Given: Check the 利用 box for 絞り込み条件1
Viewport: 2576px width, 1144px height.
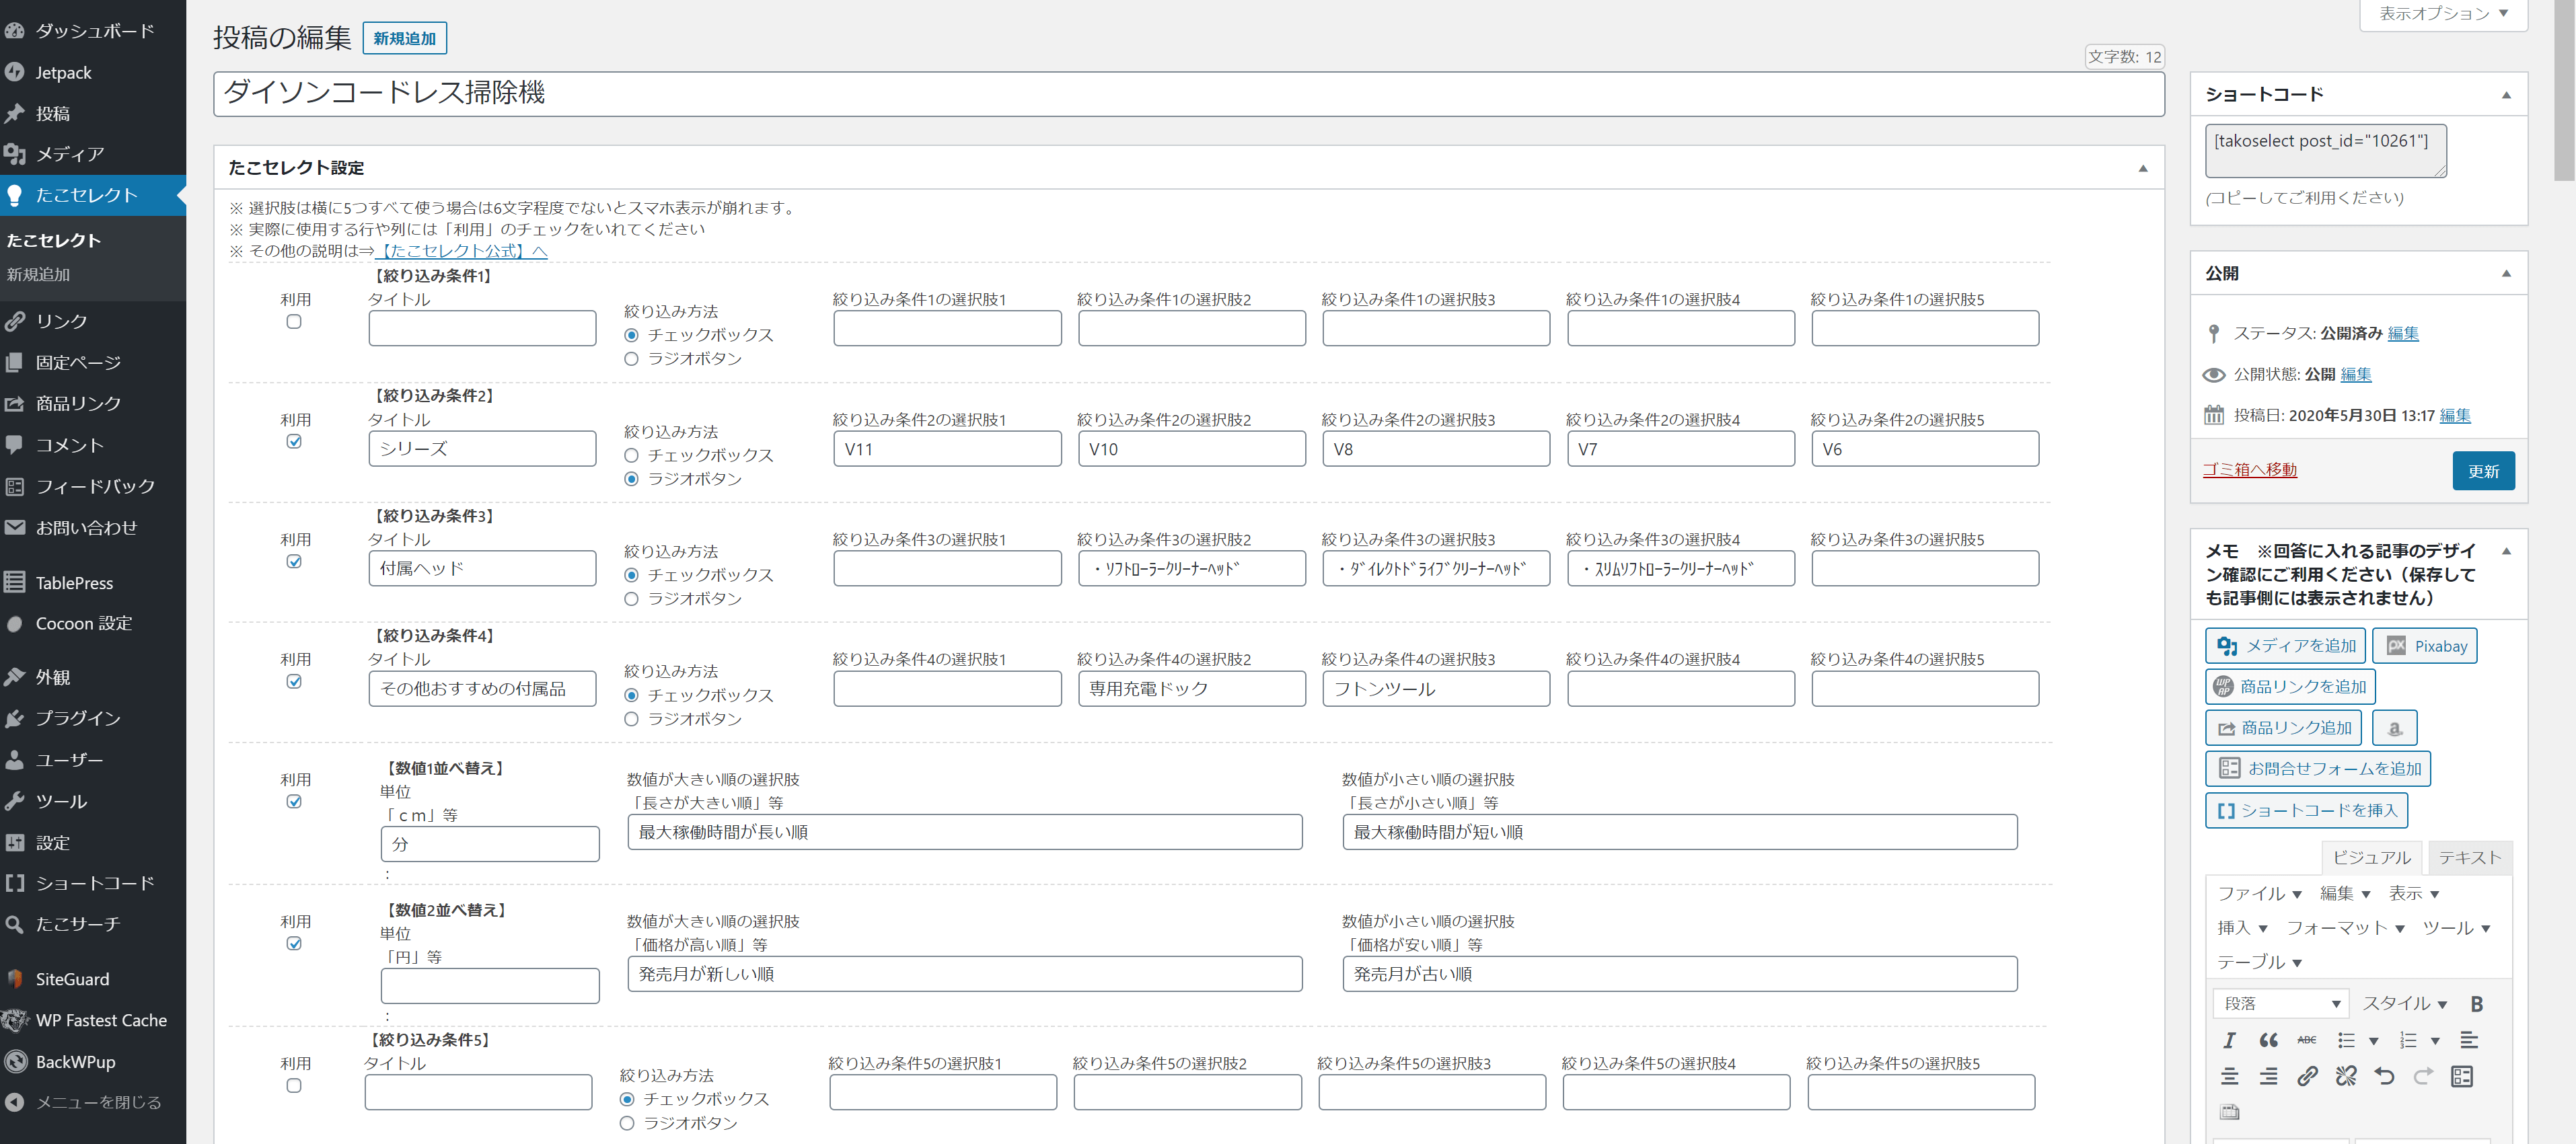Looking at the screenshot, I should pos(294,322).
